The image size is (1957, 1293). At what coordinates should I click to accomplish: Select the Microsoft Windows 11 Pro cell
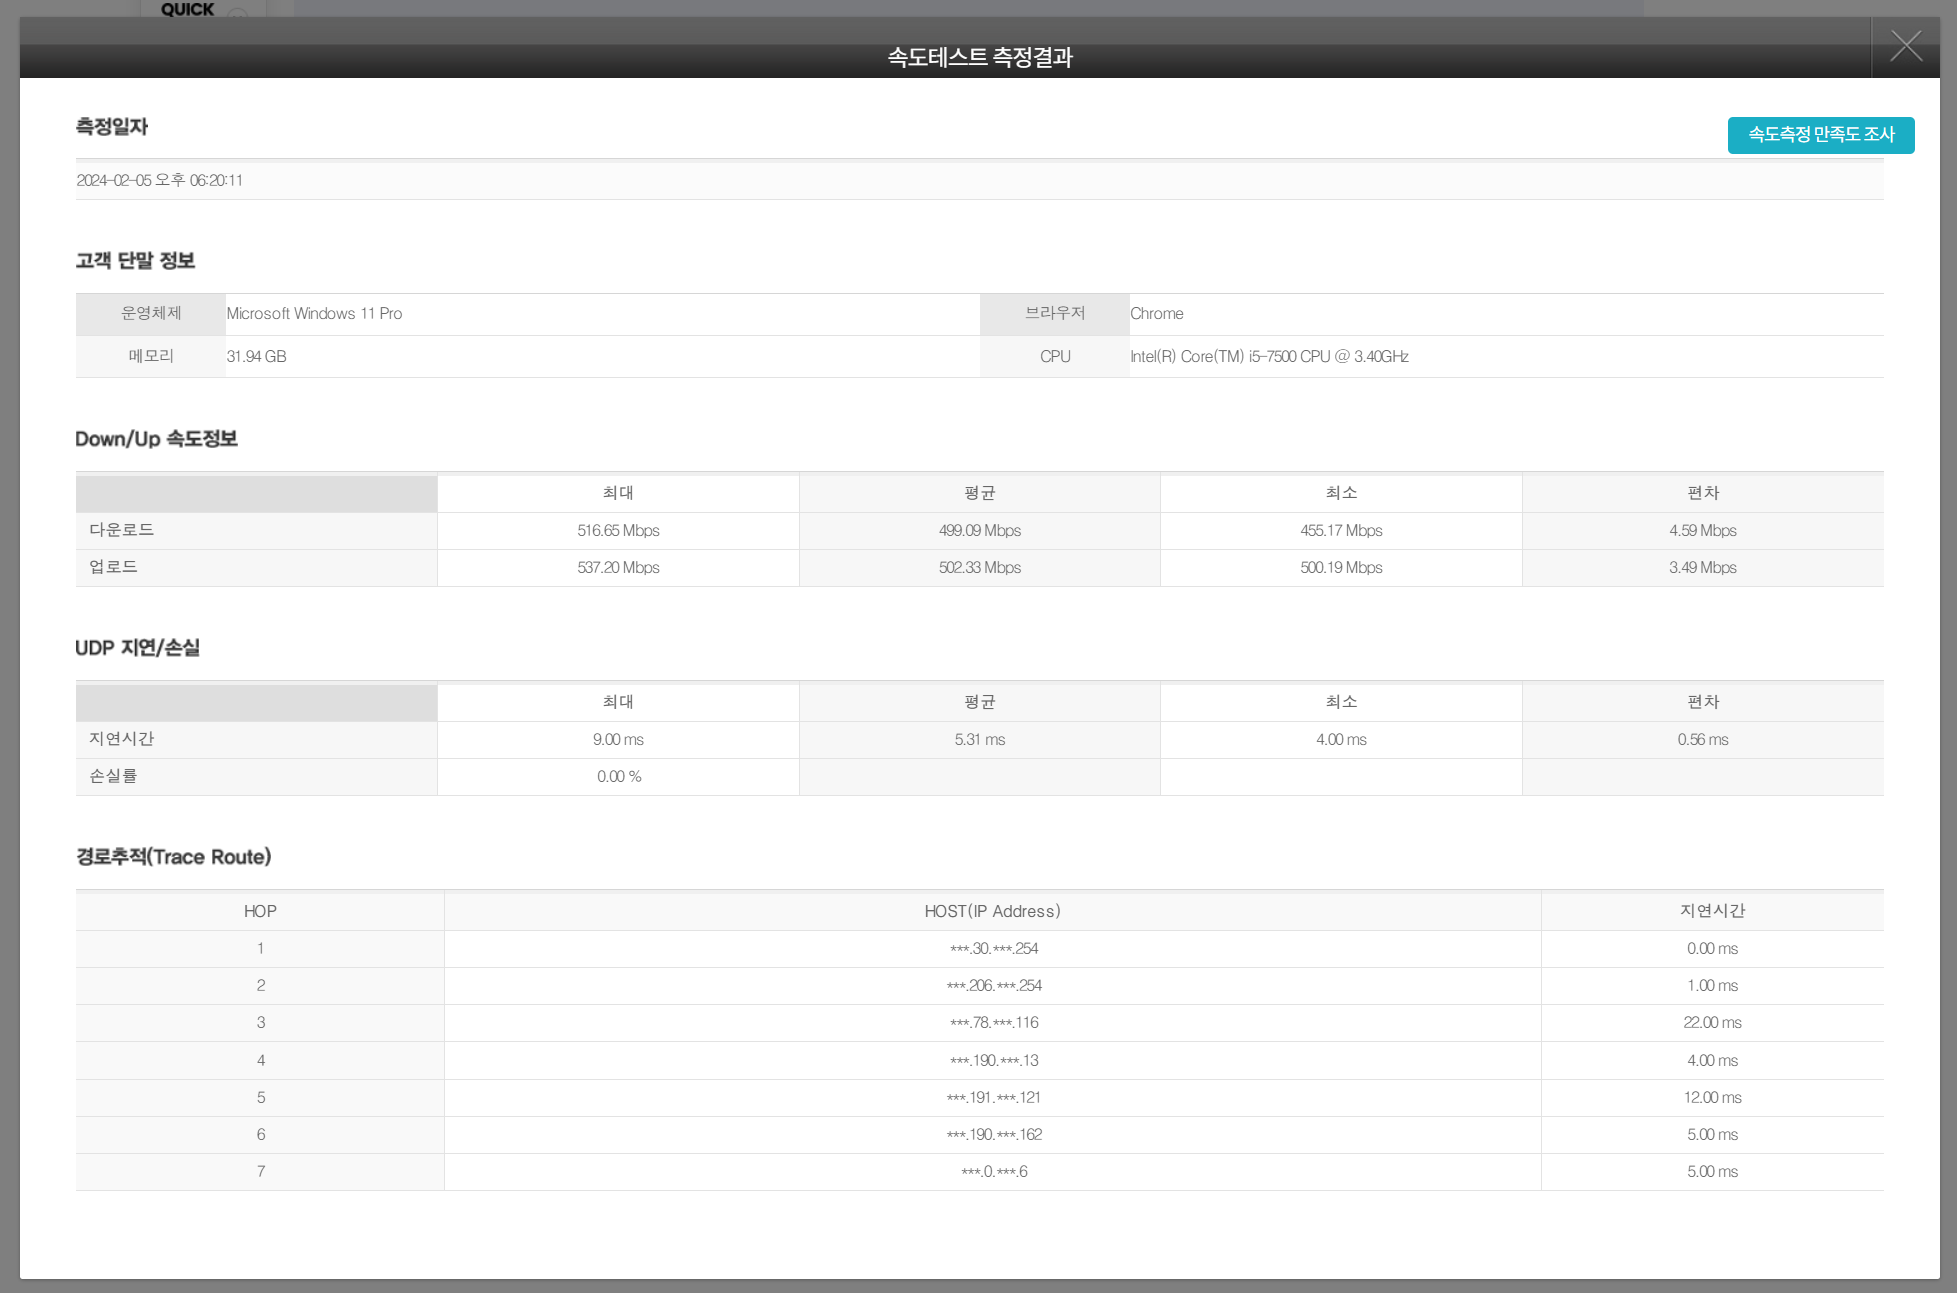click(314, 314)
